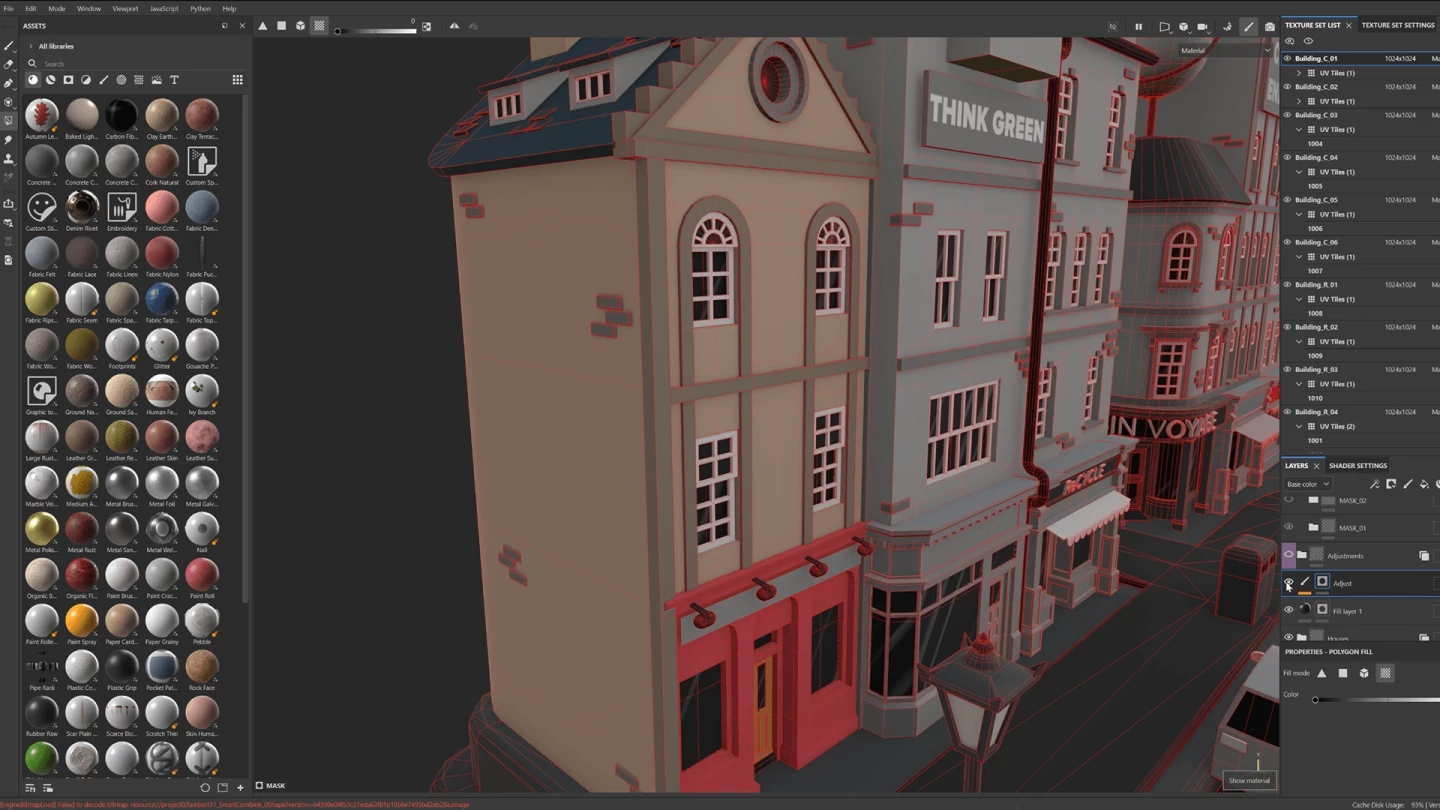Hide the Fill layer 1 layer
Screen dimensions: 1440x810
tap(1288, 610)
